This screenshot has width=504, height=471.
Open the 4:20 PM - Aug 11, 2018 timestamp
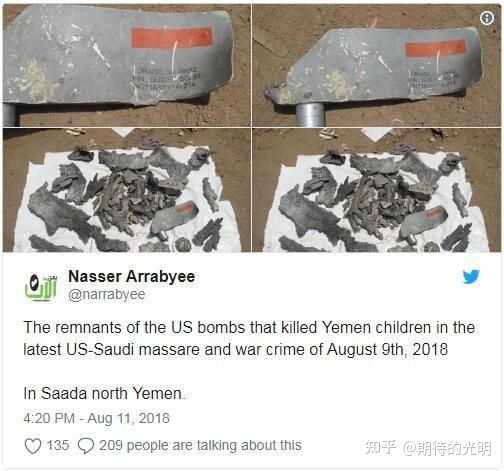97,418
